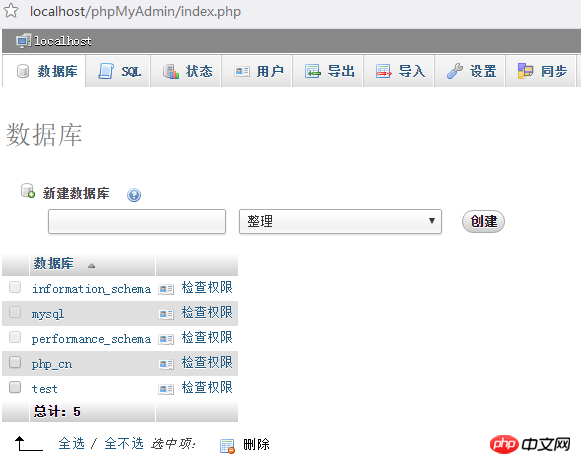This screenshot has height=464, width=581.
Task: Tick the information_schema checkbox
Action: (x=15, y=287)
